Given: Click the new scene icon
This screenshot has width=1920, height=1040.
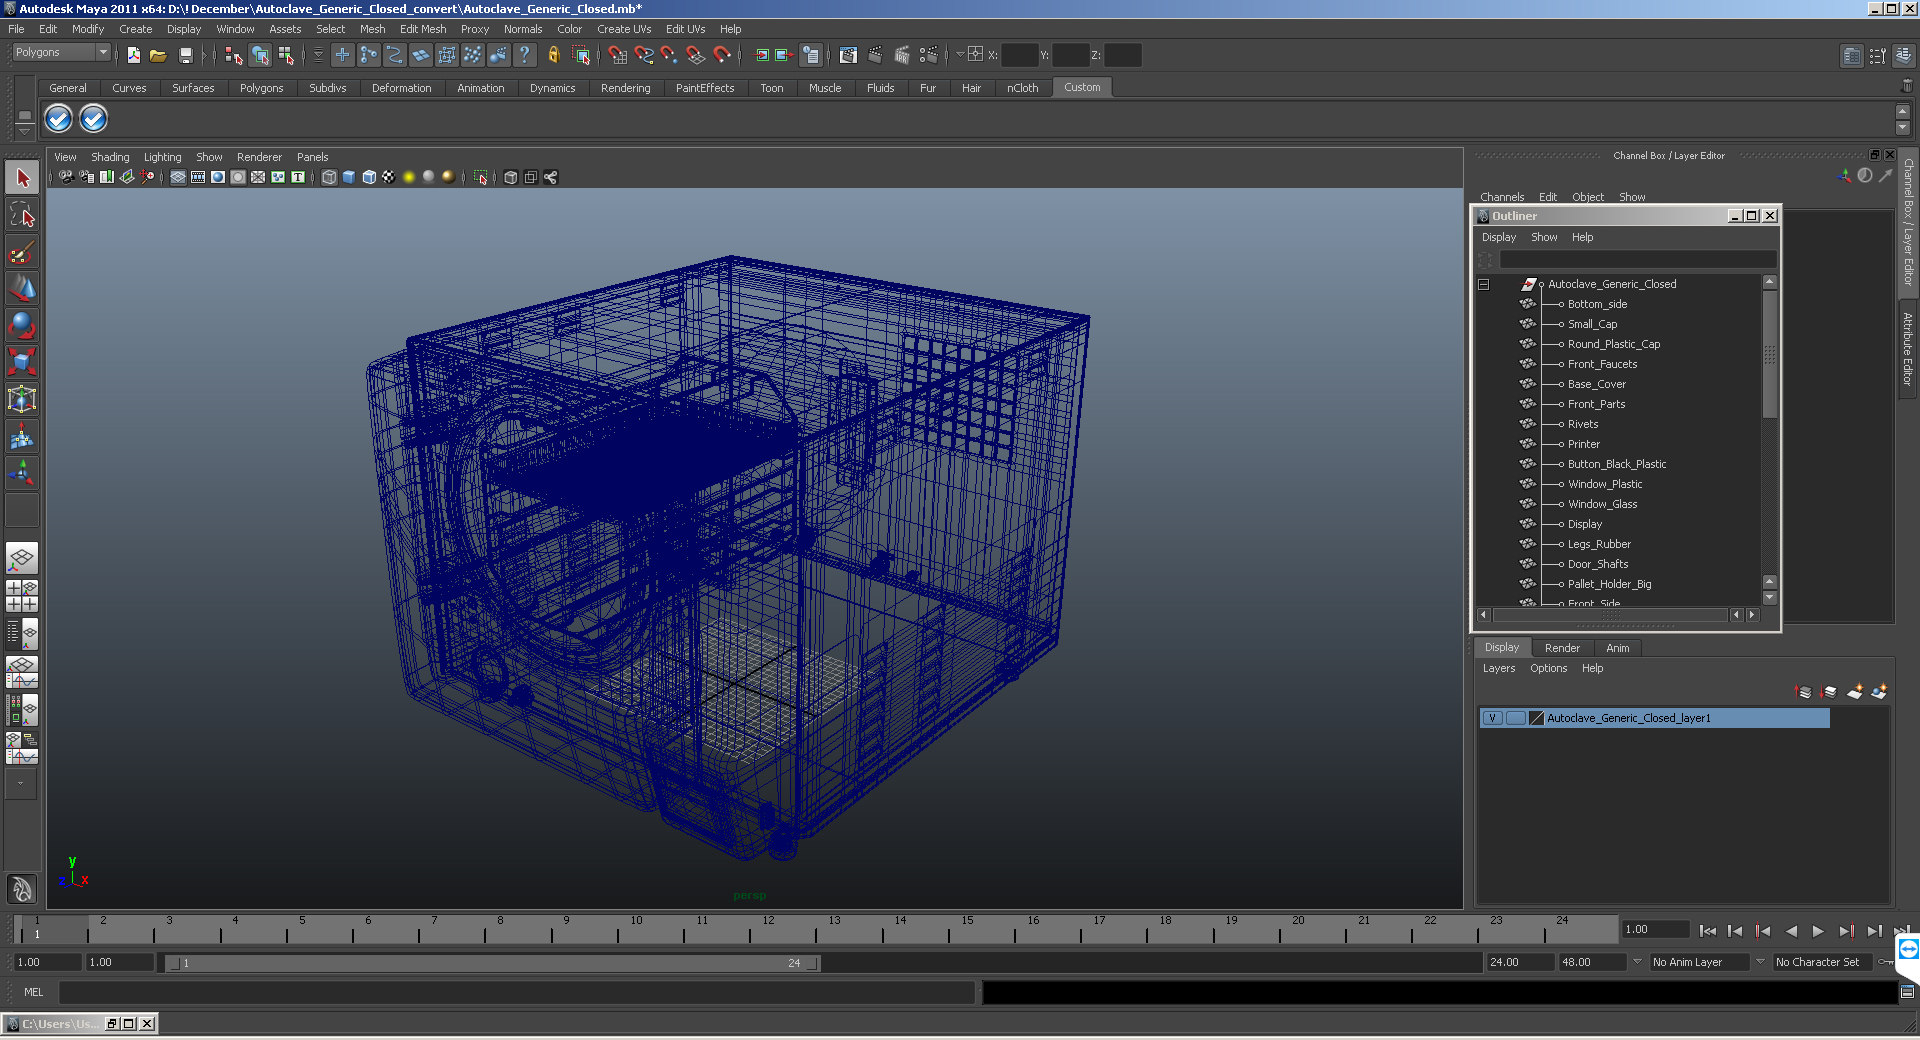Looking at the screenshot, I should pyautogui.click(x=134, y=55).
